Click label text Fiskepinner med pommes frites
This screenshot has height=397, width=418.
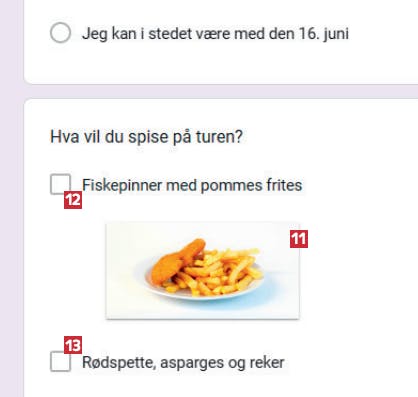click(192, 185)
